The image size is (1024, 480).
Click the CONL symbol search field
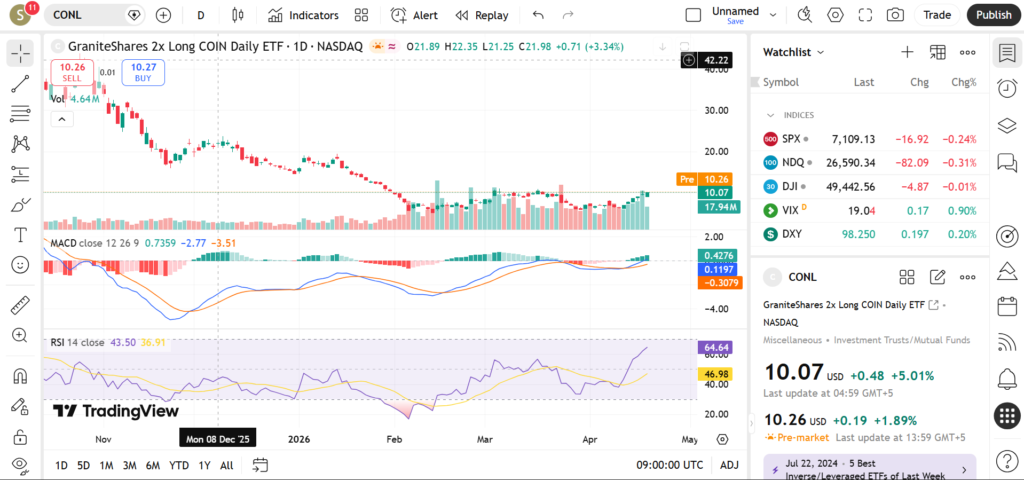tap(88, 15)
